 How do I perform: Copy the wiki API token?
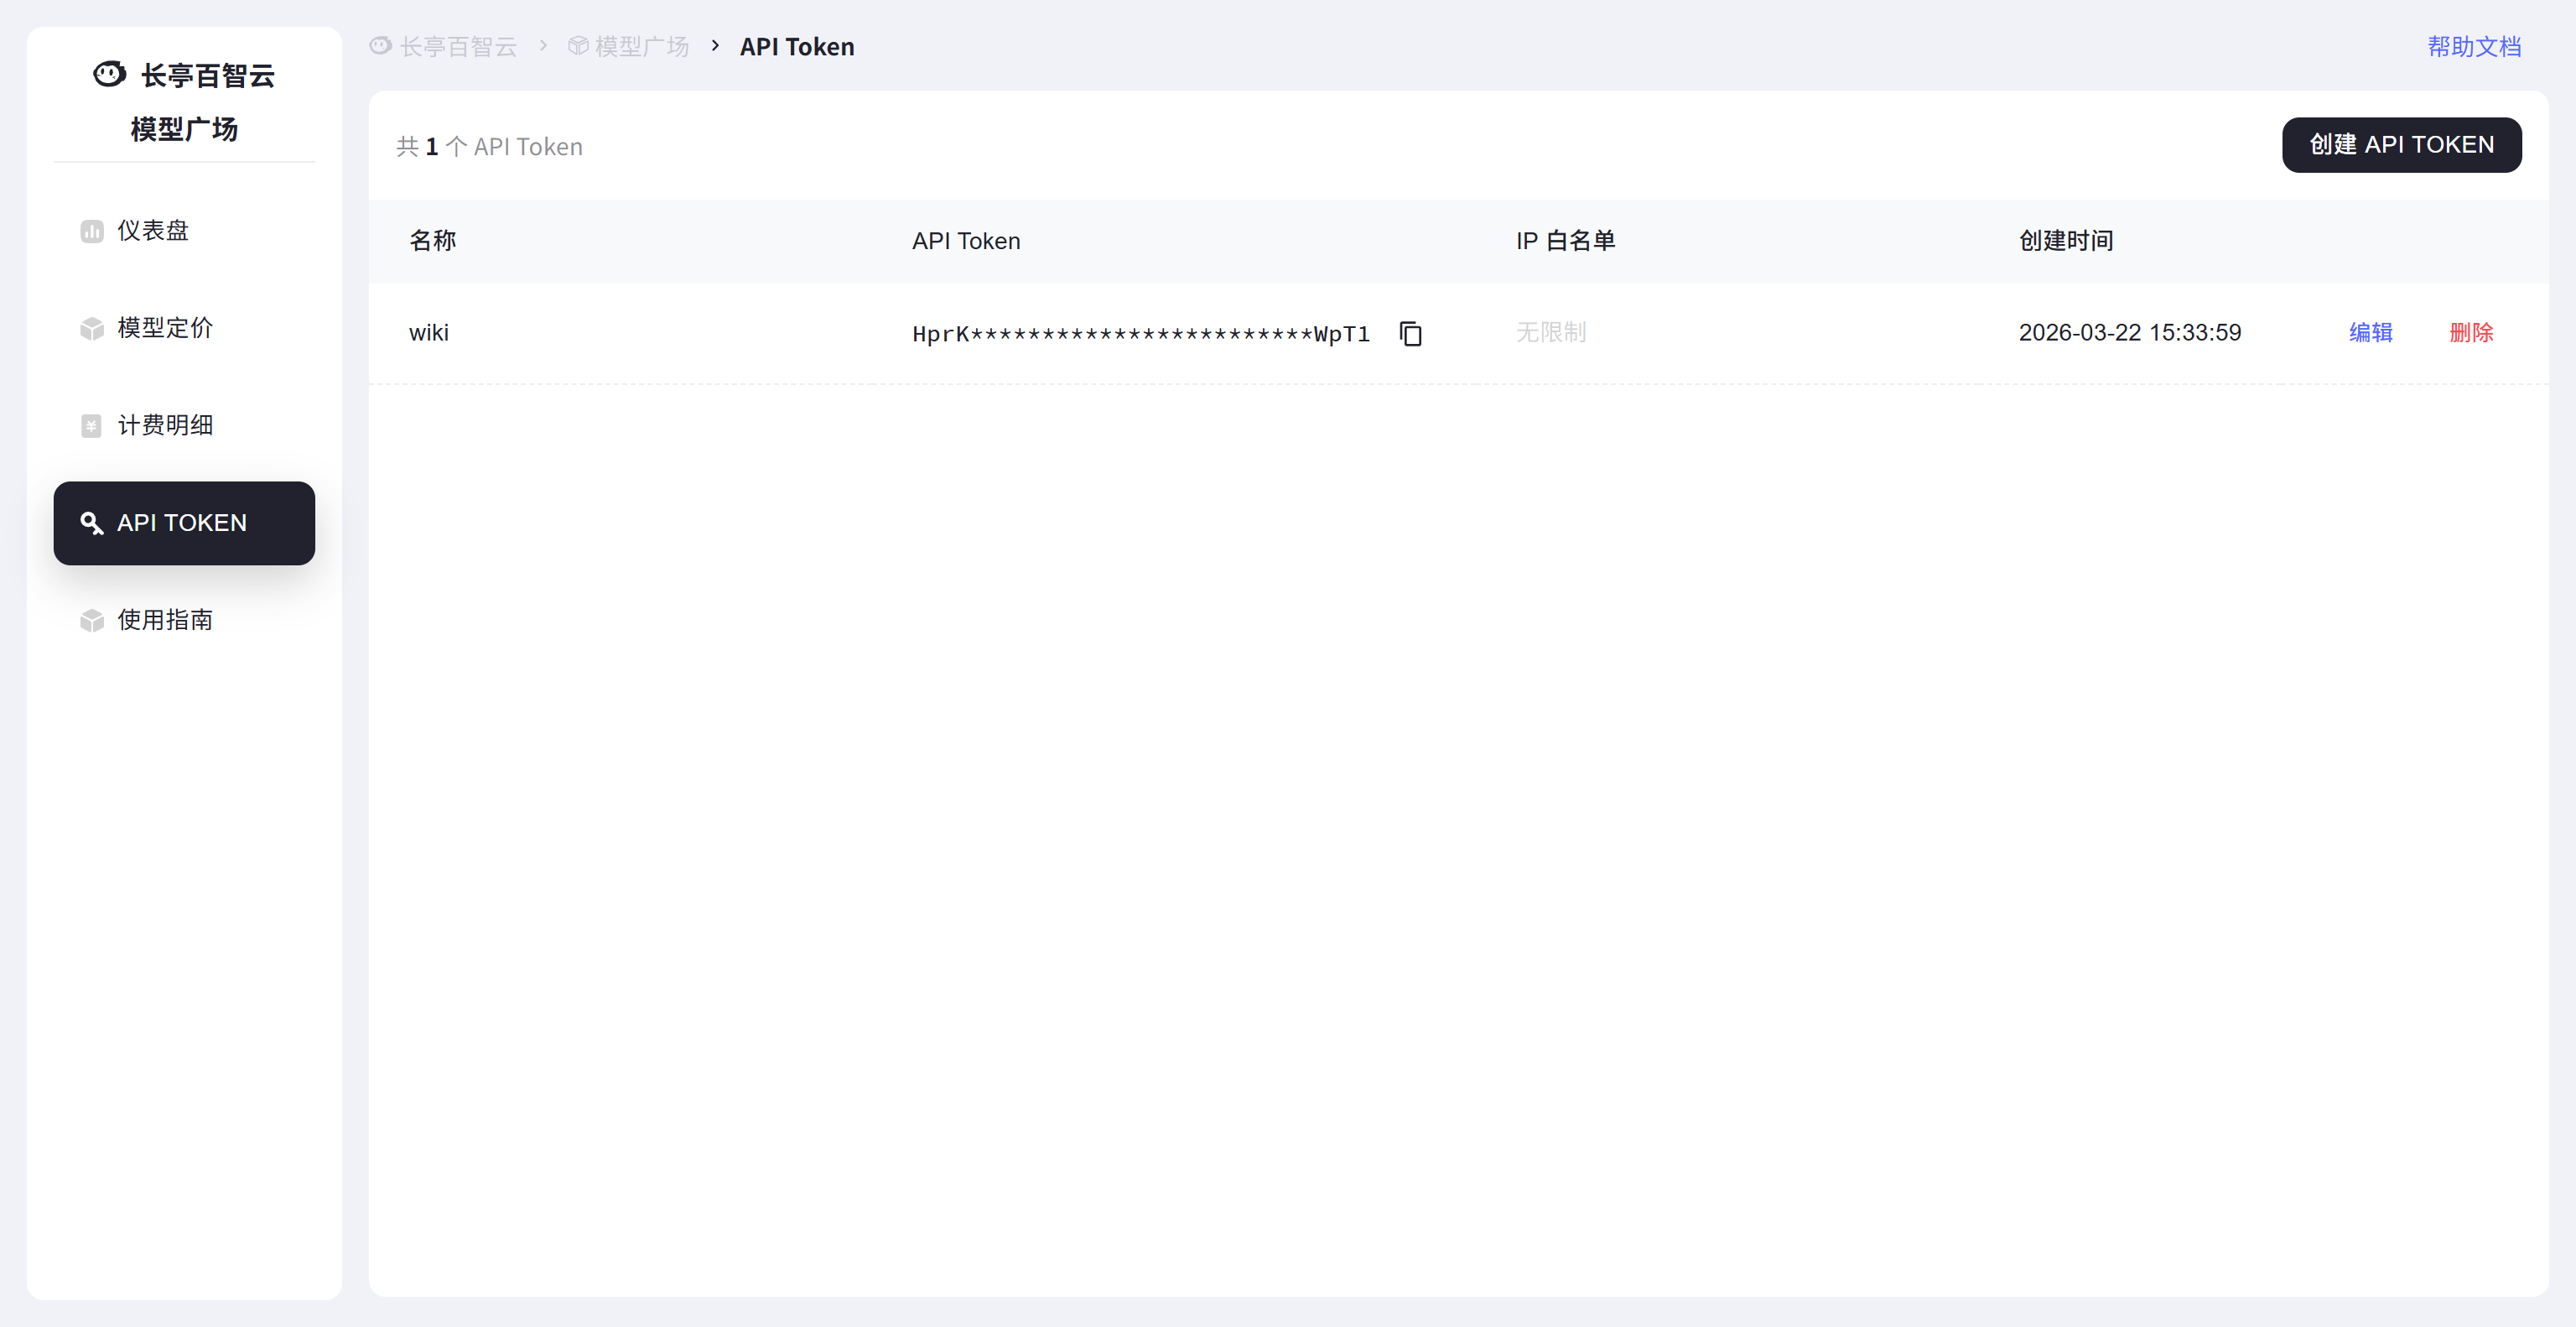click(1410, 333)
